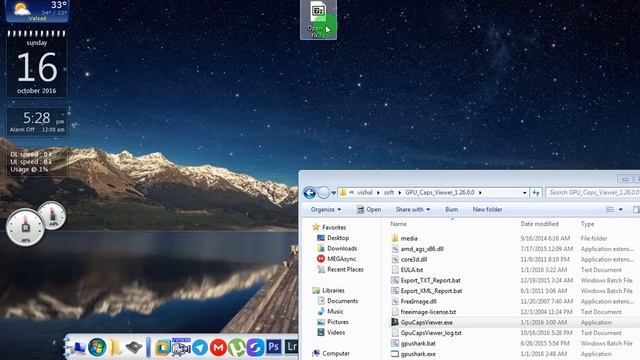Select Pictures library
640x360 pixels.
click(x=338, y=322)
